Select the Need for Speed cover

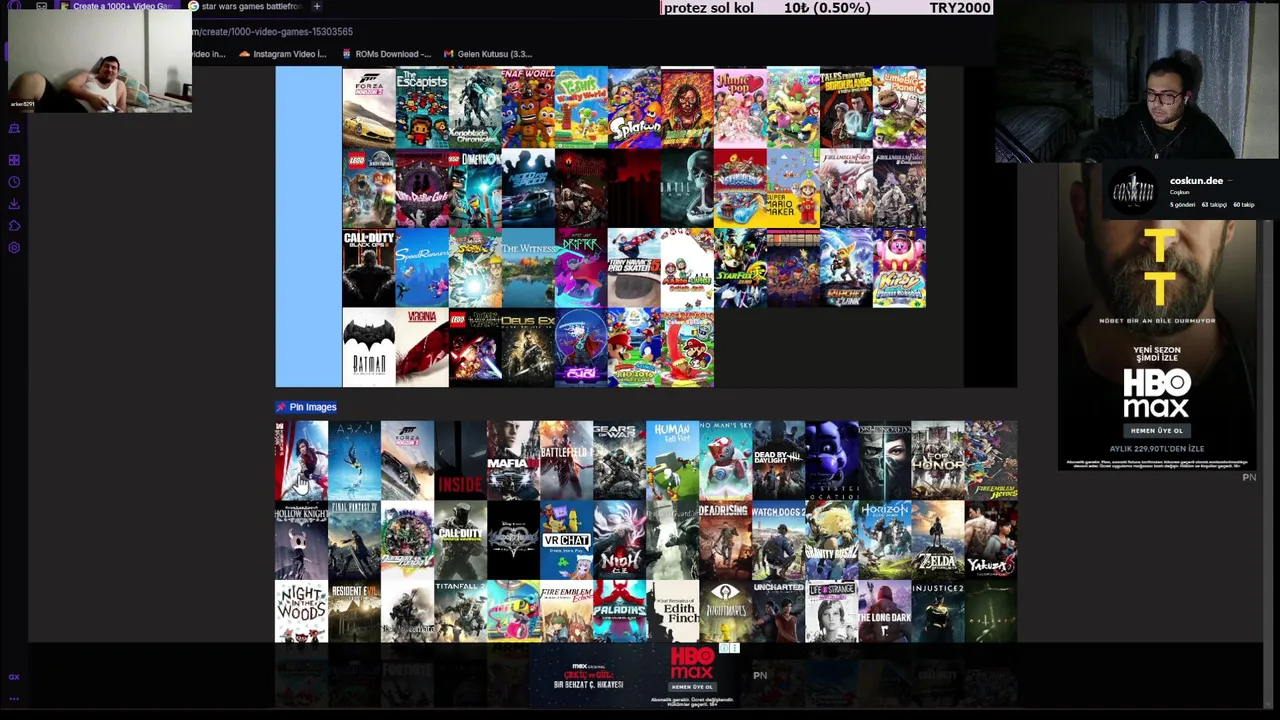(x=527, y=188)
